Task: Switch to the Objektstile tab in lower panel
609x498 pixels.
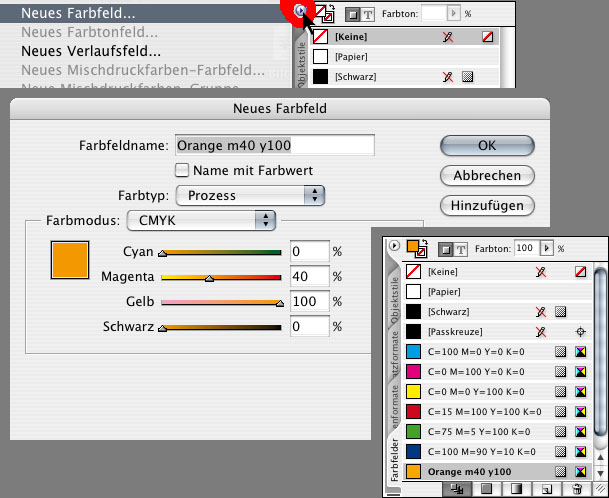Action: tap(392, 302)
